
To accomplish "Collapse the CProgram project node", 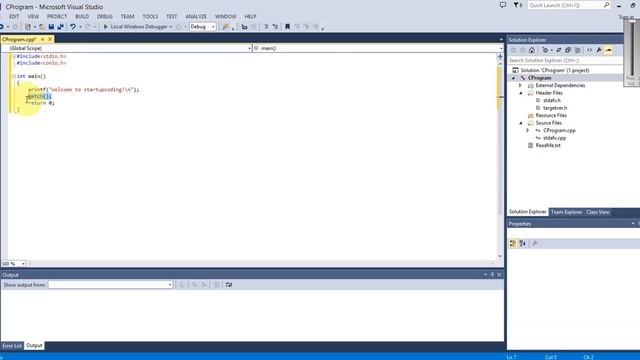I will click(513, 78).
